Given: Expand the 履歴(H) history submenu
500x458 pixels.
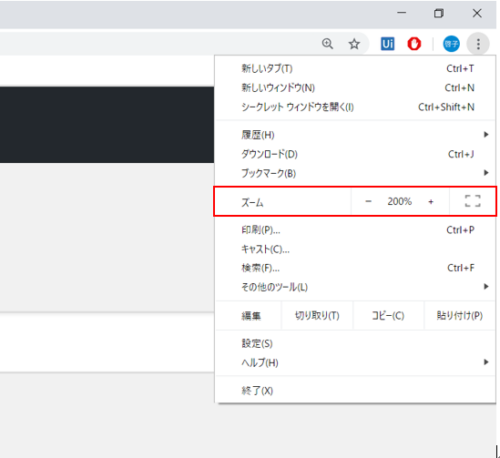Looking at the screenshot, I should pos(356,135).
